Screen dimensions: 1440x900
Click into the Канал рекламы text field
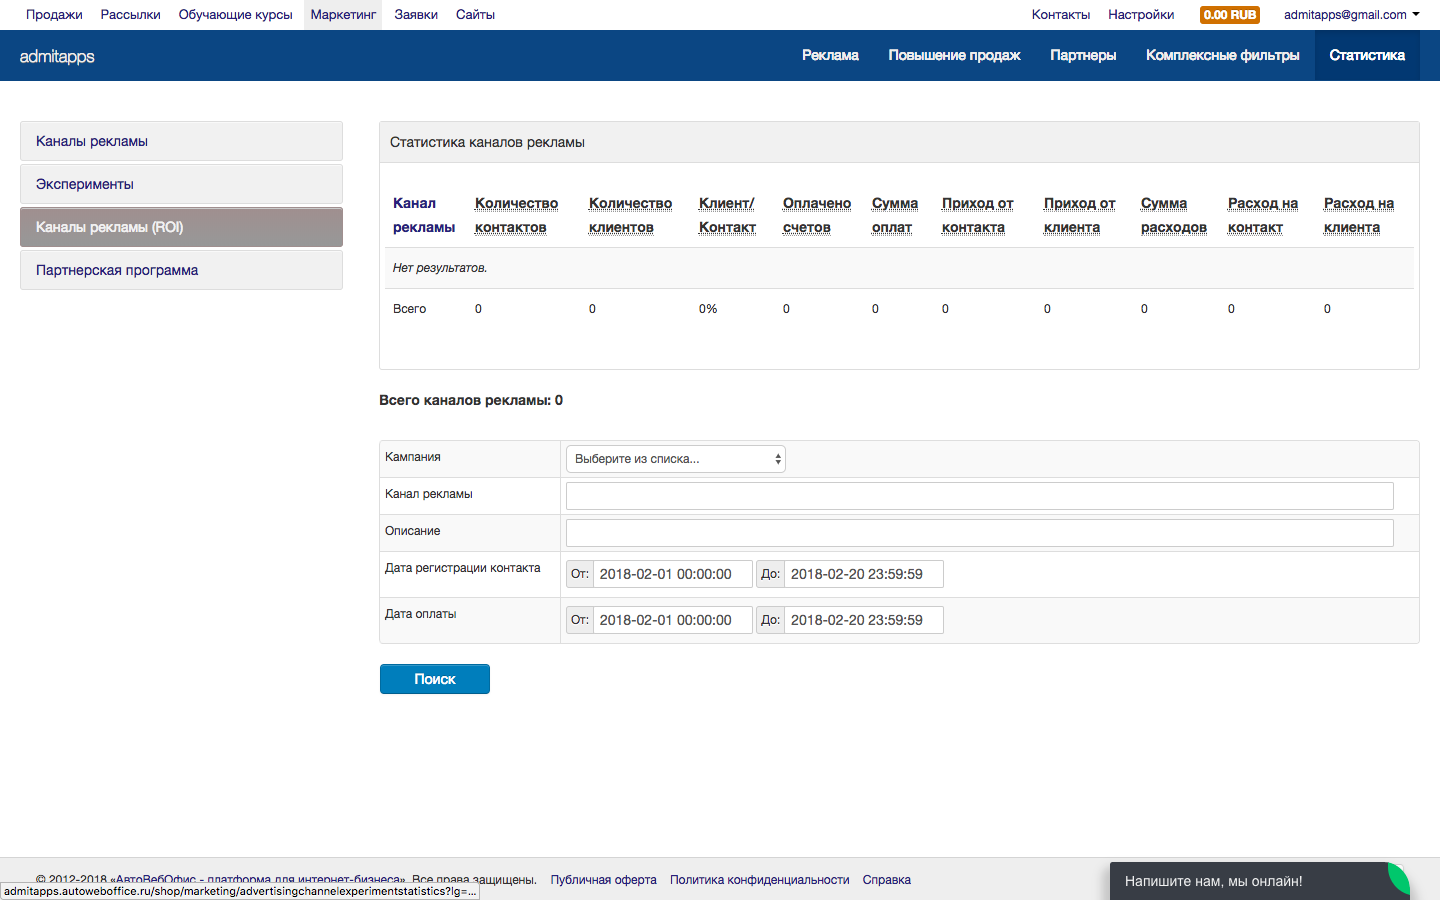coord(979,496)
